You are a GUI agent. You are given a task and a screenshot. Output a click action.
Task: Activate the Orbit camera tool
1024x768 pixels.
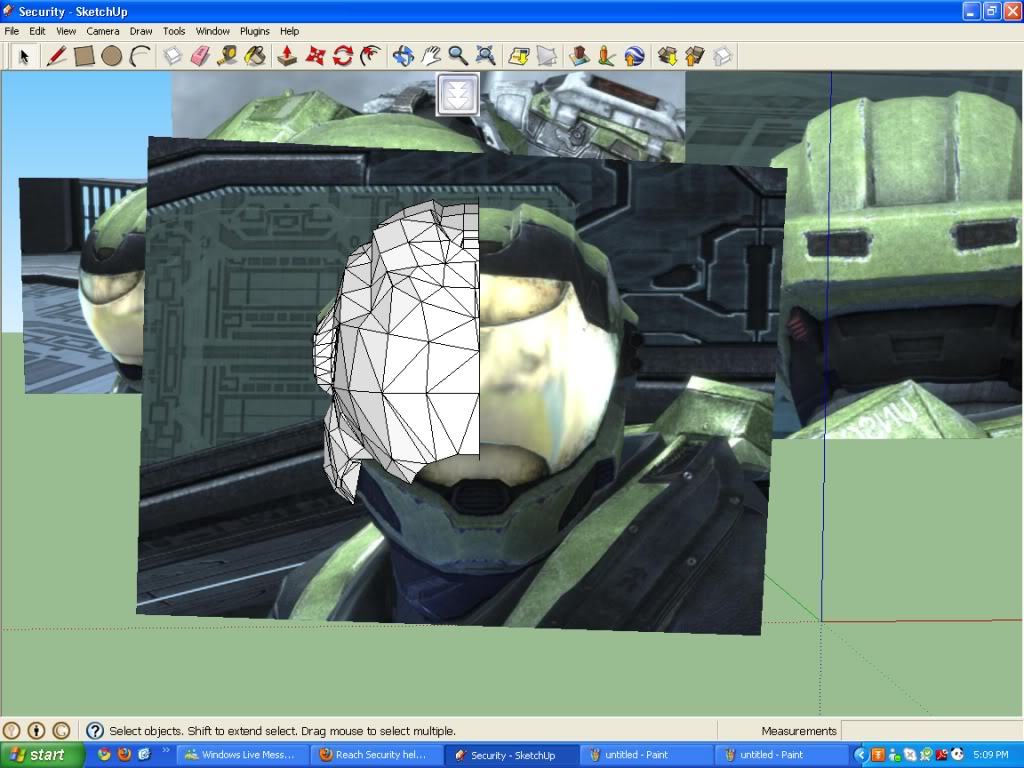[403, 56]
